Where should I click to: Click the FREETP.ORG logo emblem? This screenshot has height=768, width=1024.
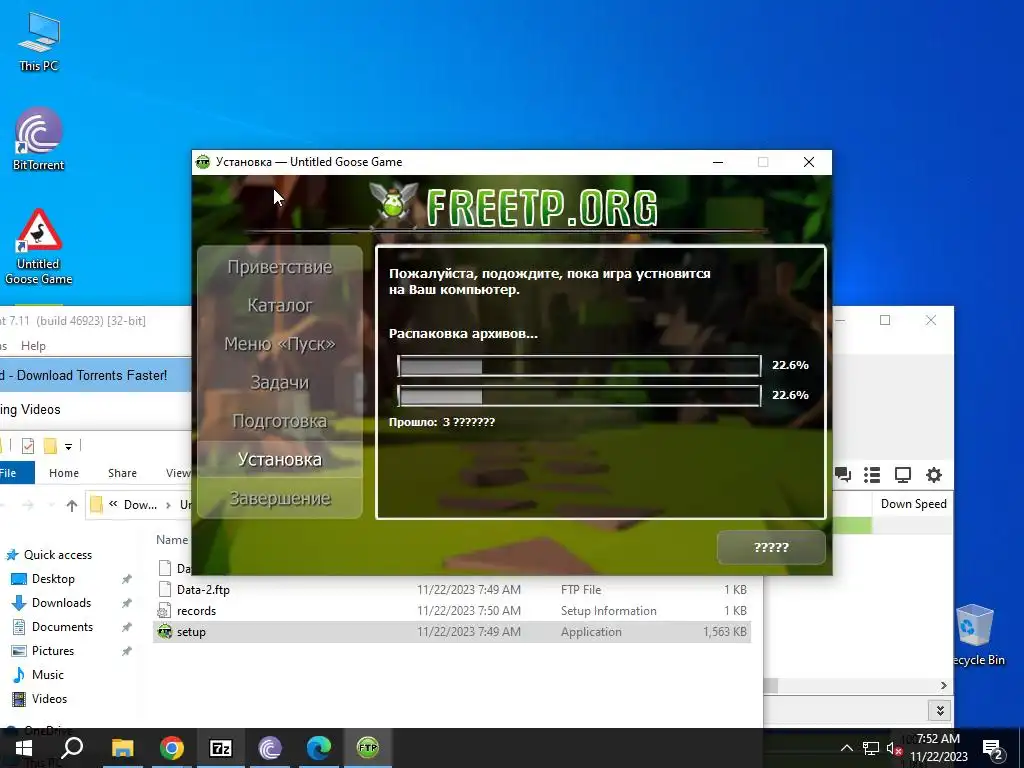[x=392, y=205]
